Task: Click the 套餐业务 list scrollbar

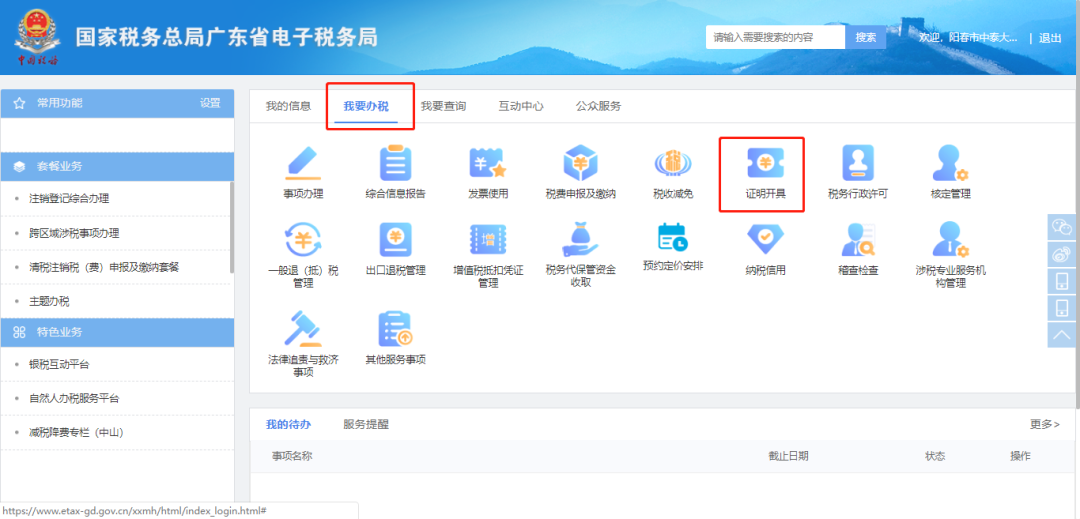Action: click(232, 227)
